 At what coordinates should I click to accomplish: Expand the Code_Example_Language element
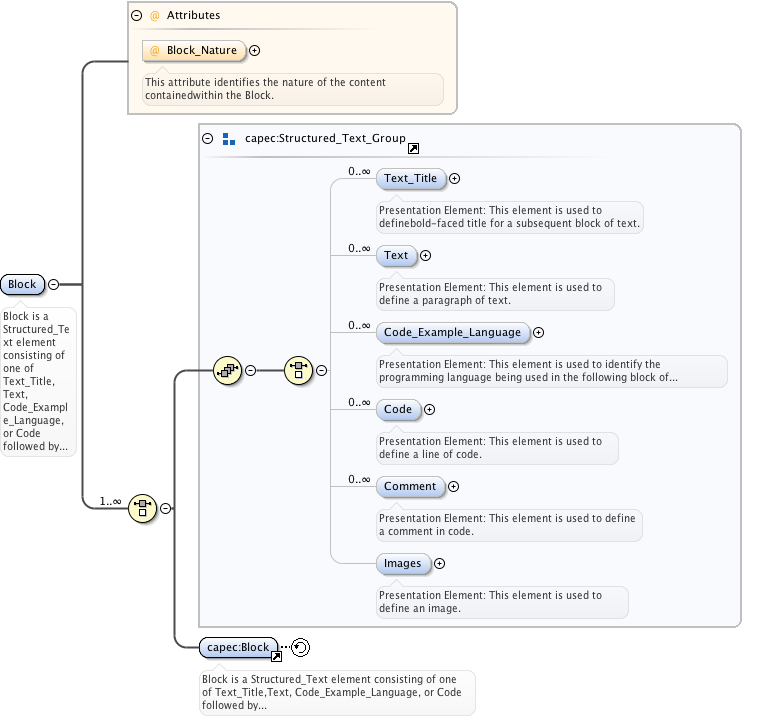(538, 333)
